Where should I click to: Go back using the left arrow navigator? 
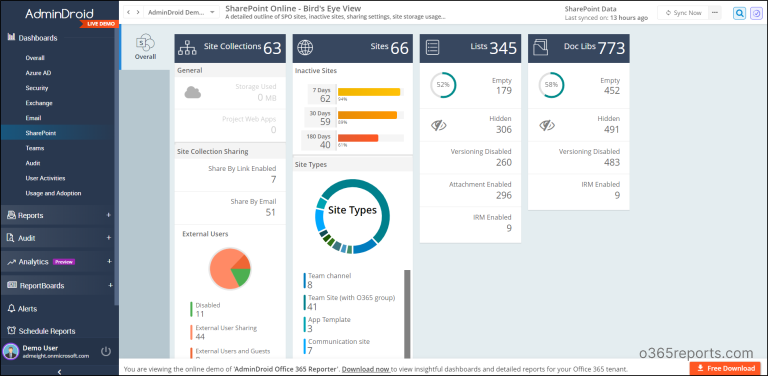128,12
